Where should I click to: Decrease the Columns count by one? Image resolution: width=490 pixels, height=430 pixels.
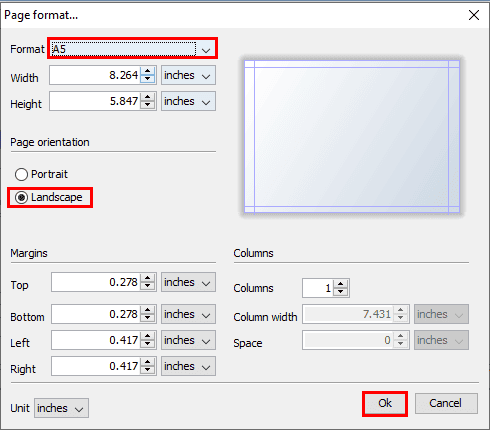tap(341, 292)
